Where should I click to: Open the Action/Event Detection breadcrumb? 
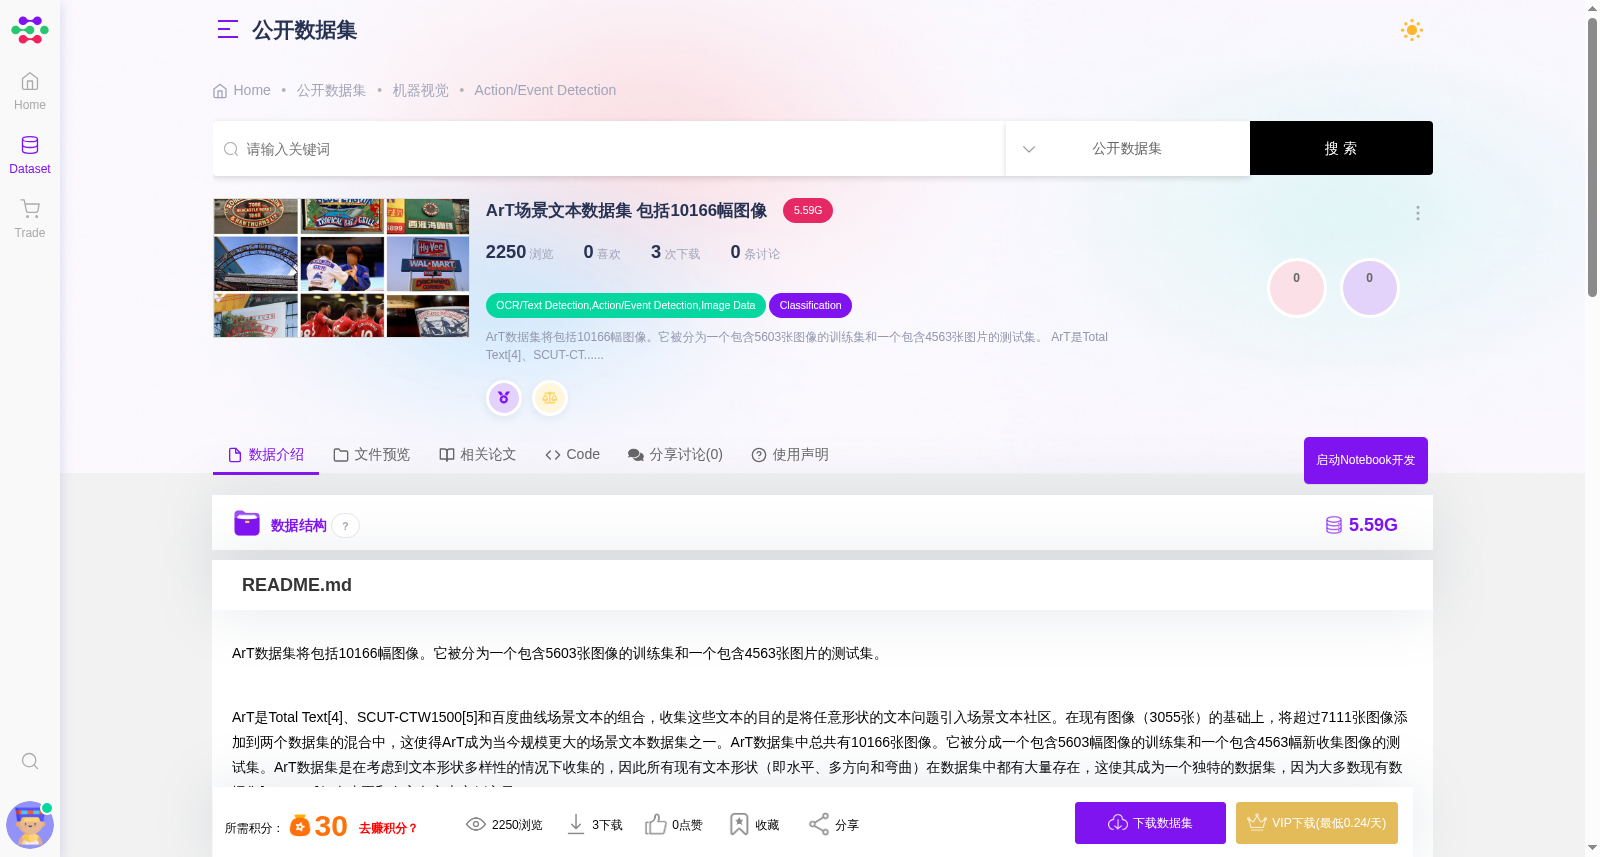pos(545,90)
